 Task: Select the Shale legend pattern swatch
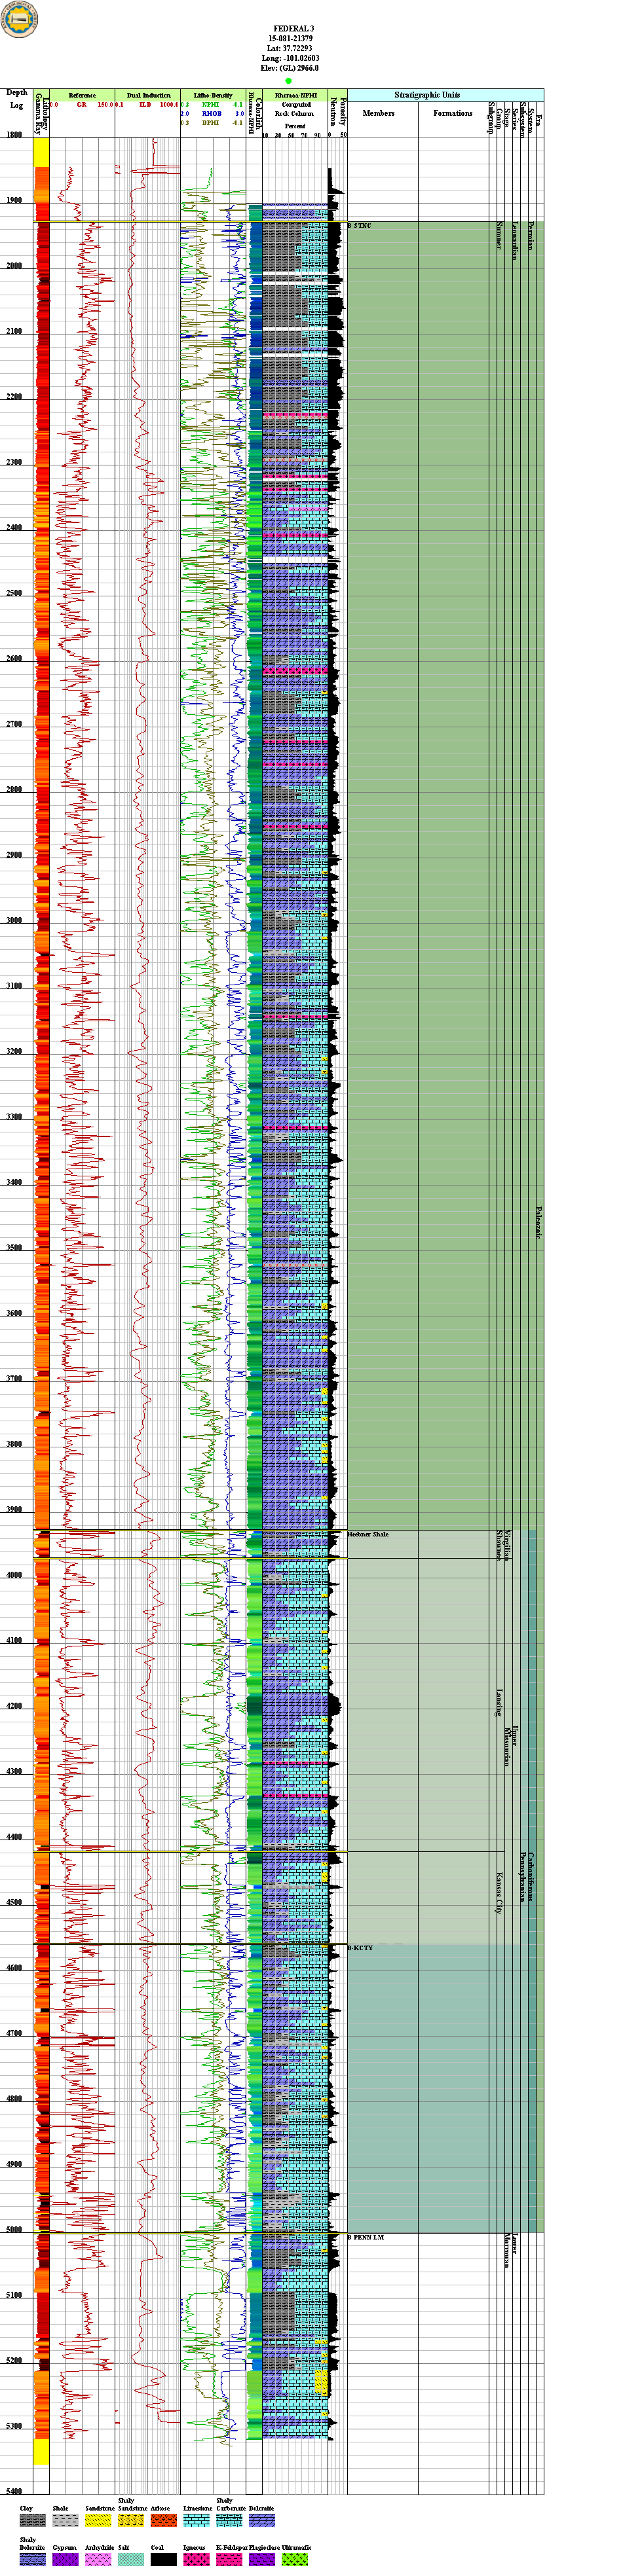[x=65, y=2521]
